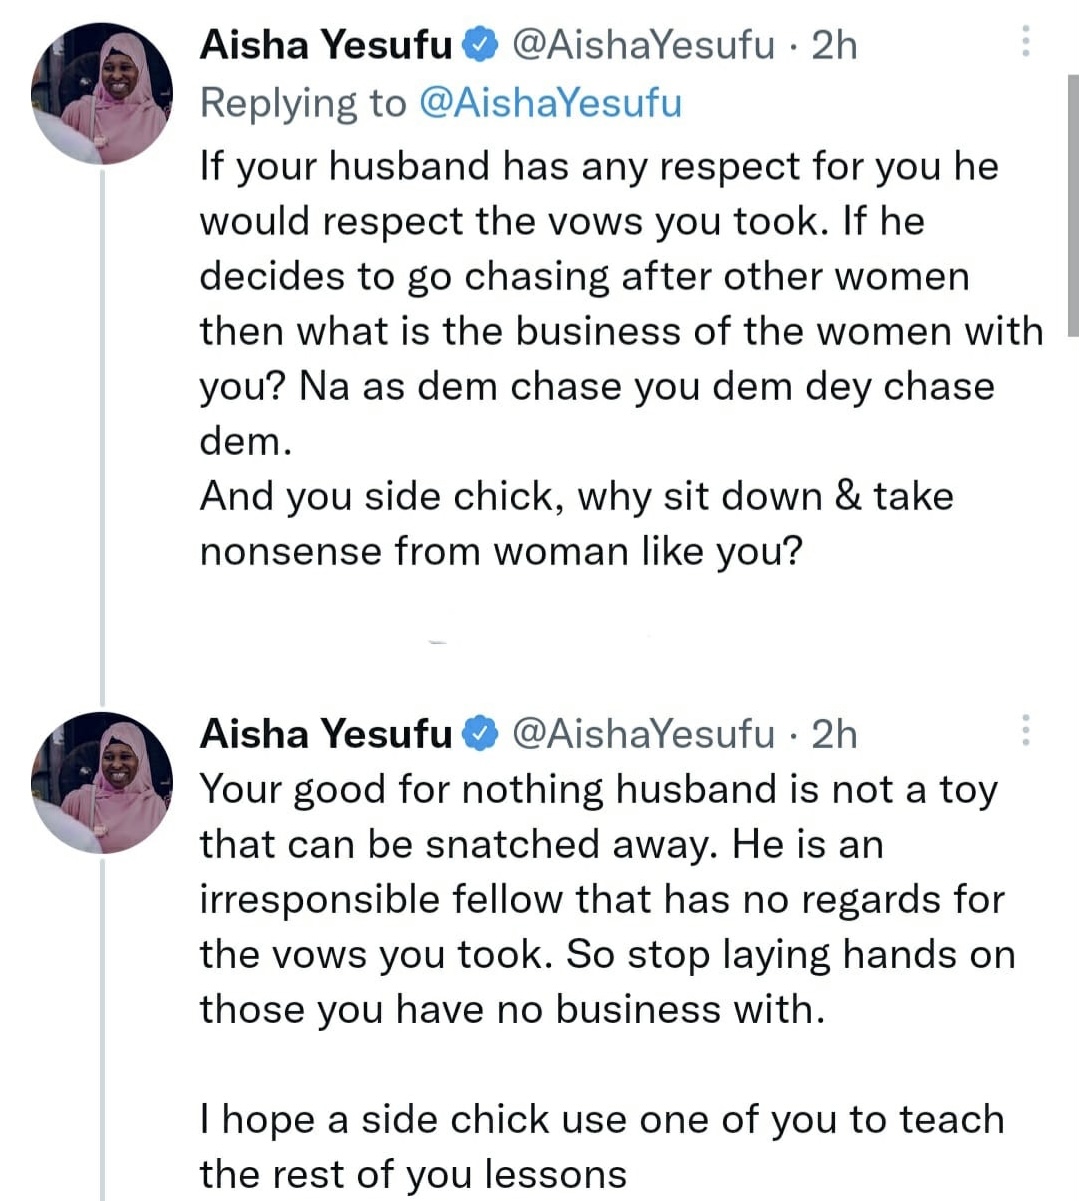
Task: Open the second tweet's three-dot more menu
Action: [x=1025, y=731]
